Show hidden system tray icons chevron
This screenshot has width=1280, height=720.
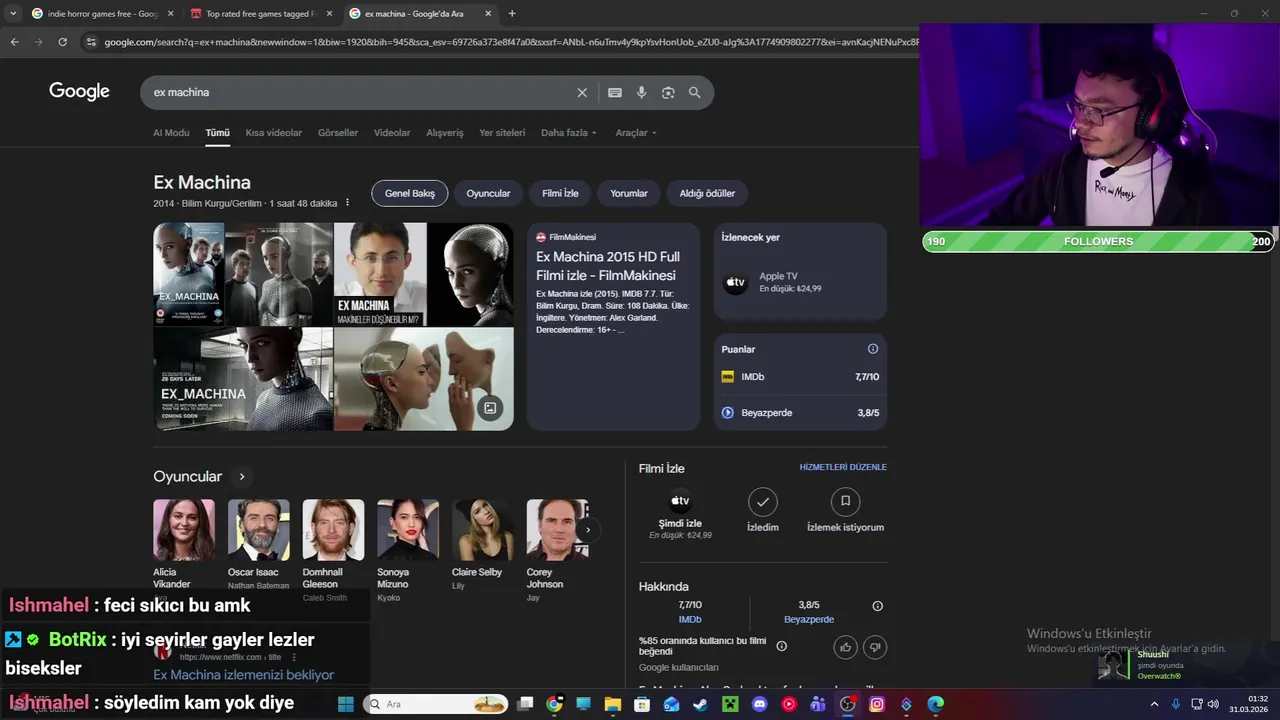1154,704
